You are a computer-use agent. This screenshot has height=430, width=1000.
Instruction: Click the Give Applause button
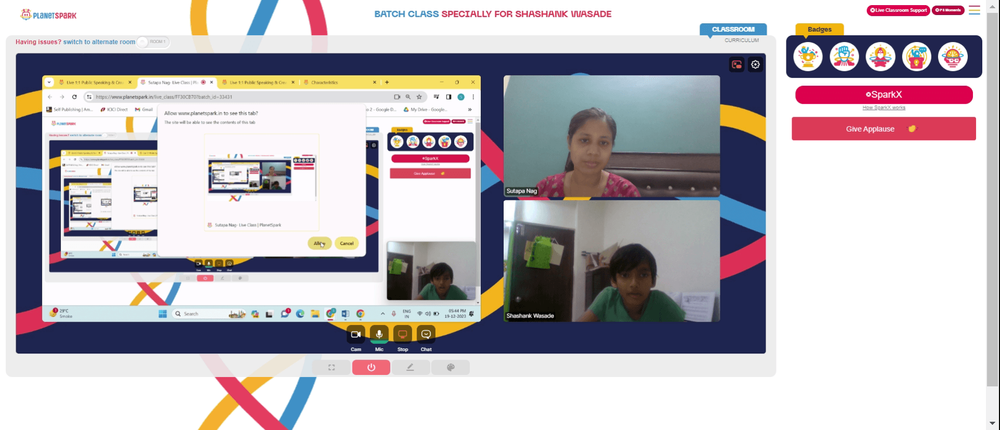[884, 129]
